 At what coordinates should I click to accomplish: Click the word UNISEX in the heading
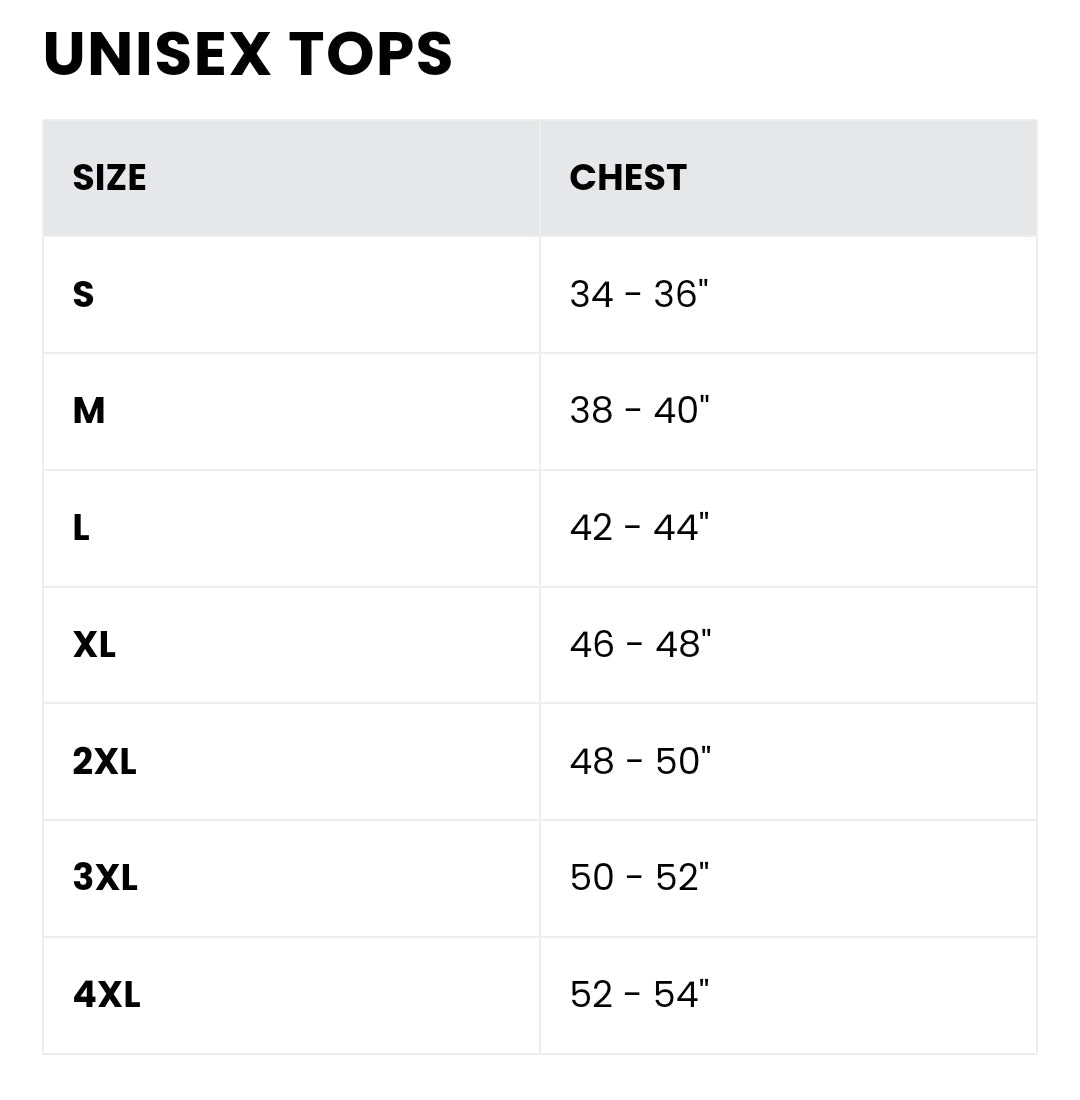point(157,53)
